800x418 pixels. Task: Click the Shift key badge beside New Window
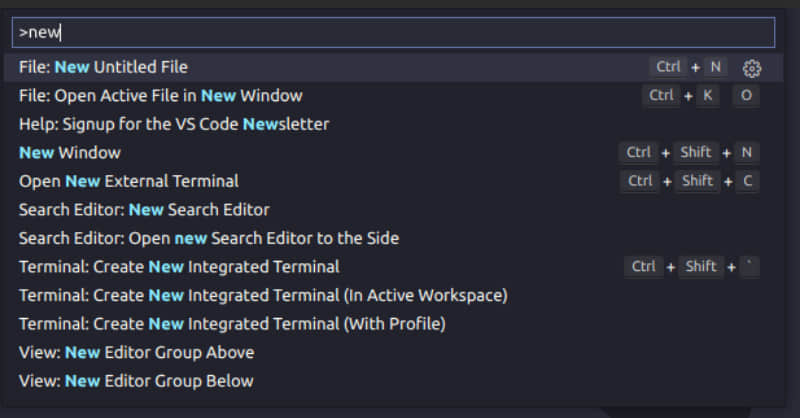695,153
